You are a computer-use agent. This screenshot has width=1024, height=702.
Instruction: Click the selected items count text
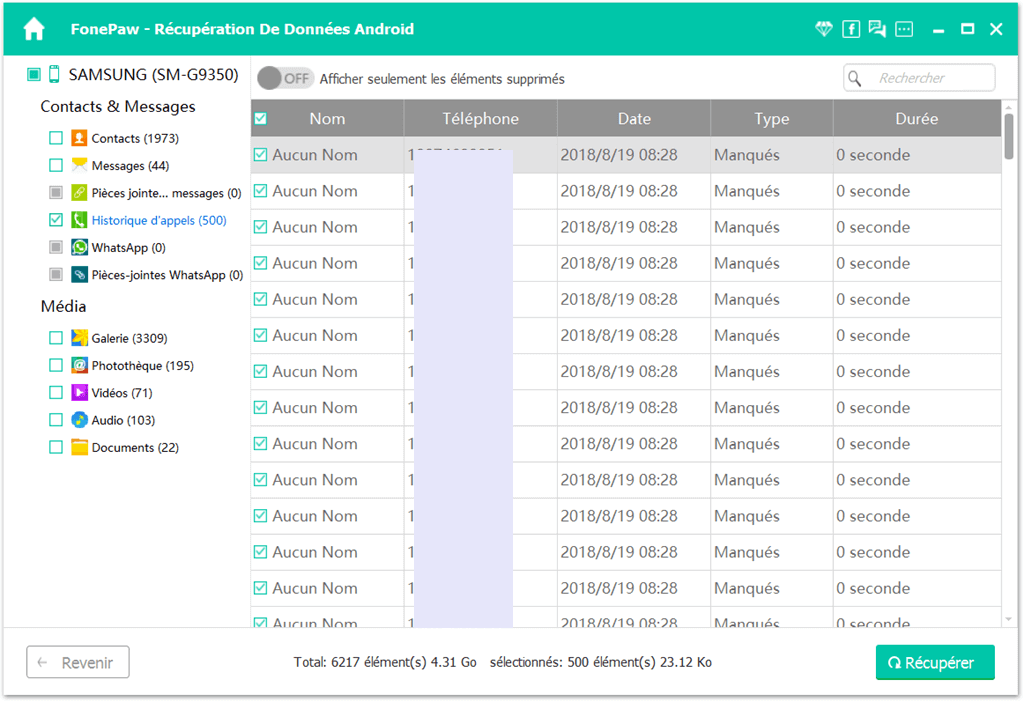[601, 662]
